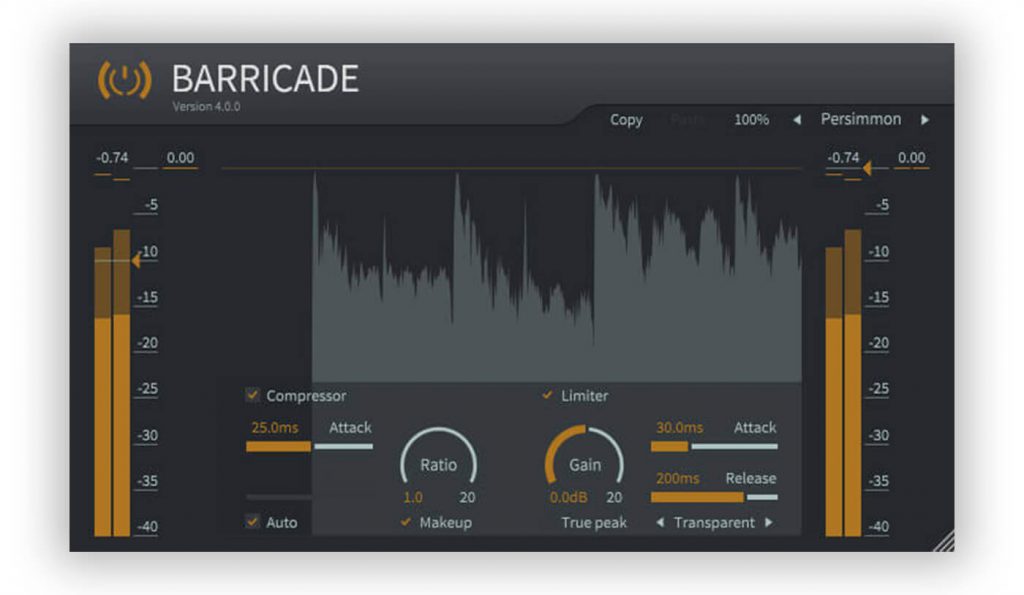Toggle the Makeup checkbox
Screen dimensions: 1024x595
coord(406,522)
